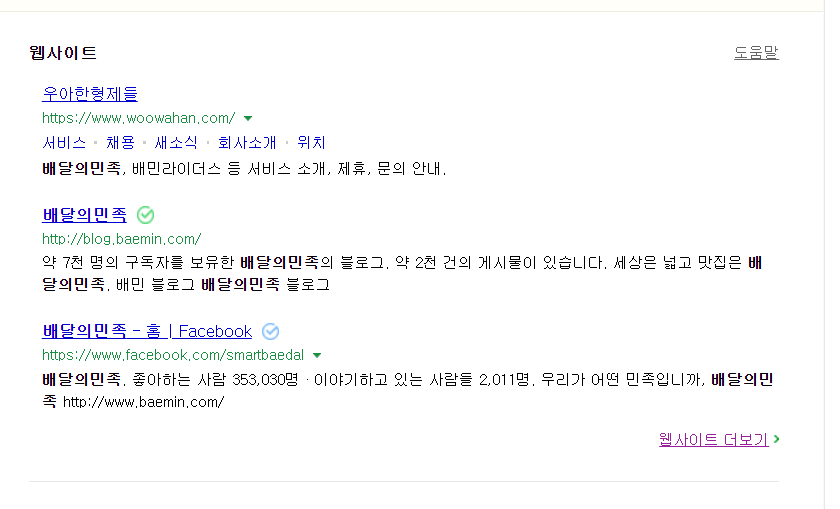This screenshot has width=840, height=509.
Task: Open the 회사소개 sublink
Action: click(x=247, y=143)
